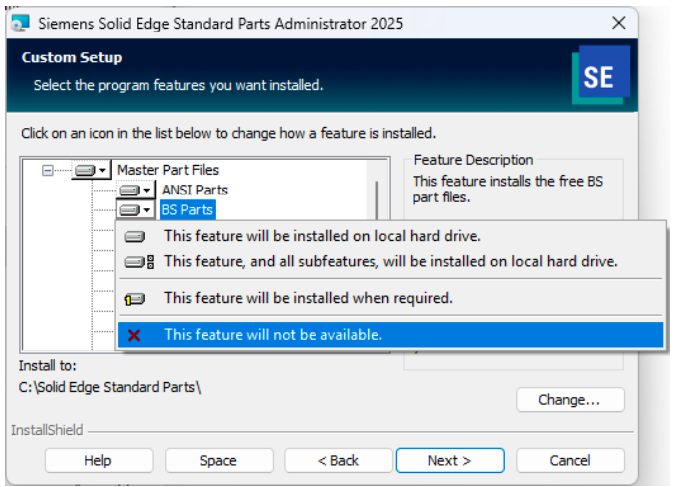The image size is (677, 487).
Task: Click the Space button
Action: [x=219, y=461]
